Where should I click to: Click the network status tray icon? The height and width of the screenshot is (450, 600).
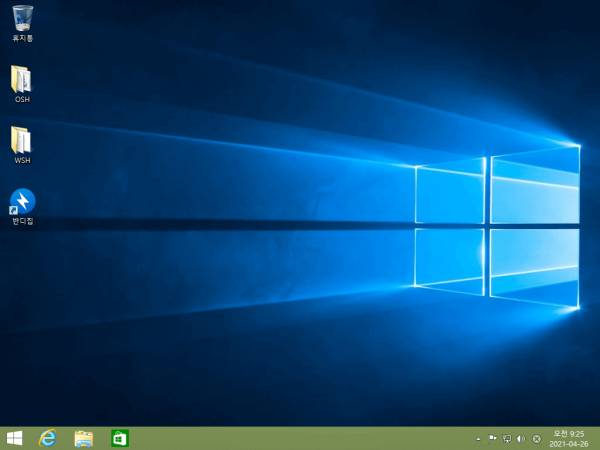(x=507, y=439)
